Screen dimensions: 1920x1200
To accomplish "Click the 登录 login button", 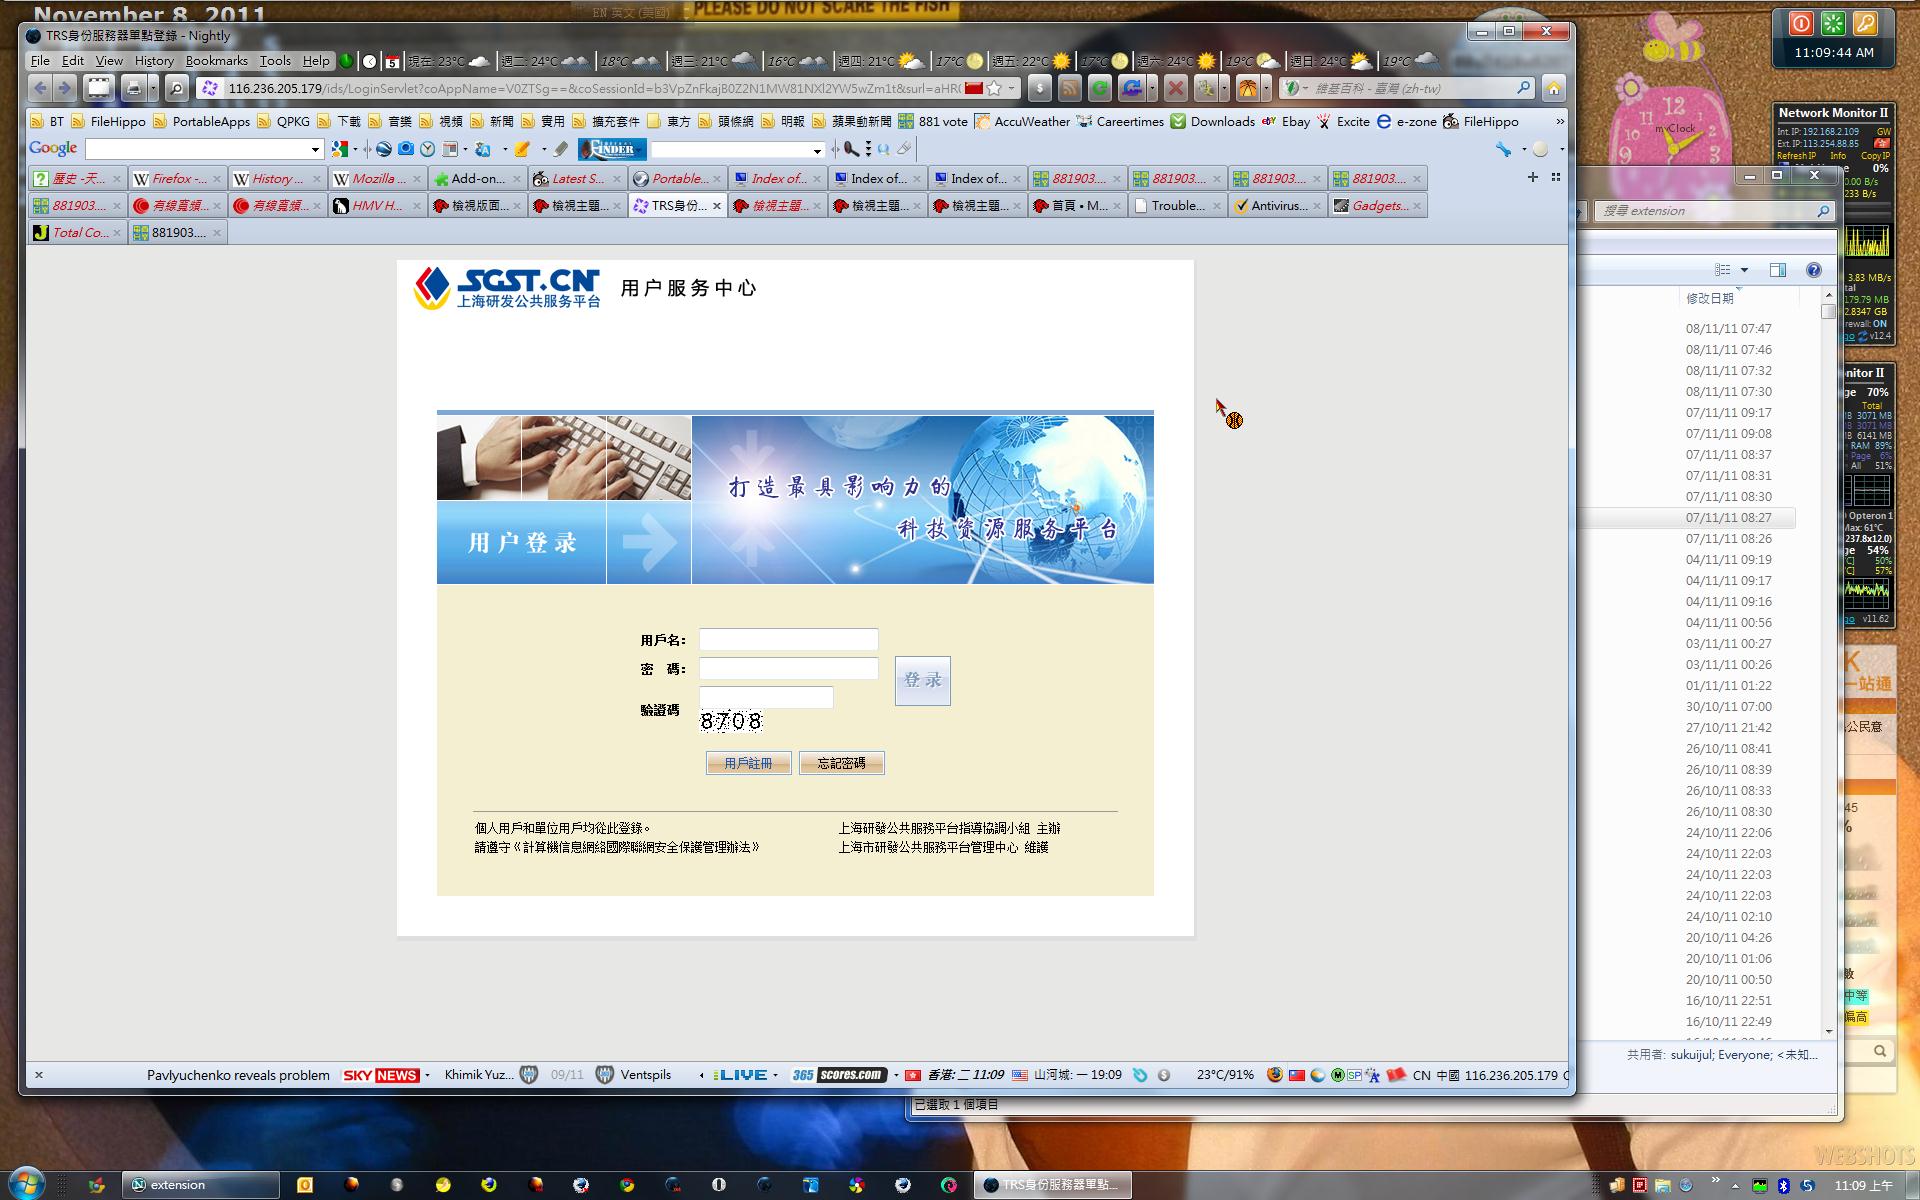I will click(922, 680).
